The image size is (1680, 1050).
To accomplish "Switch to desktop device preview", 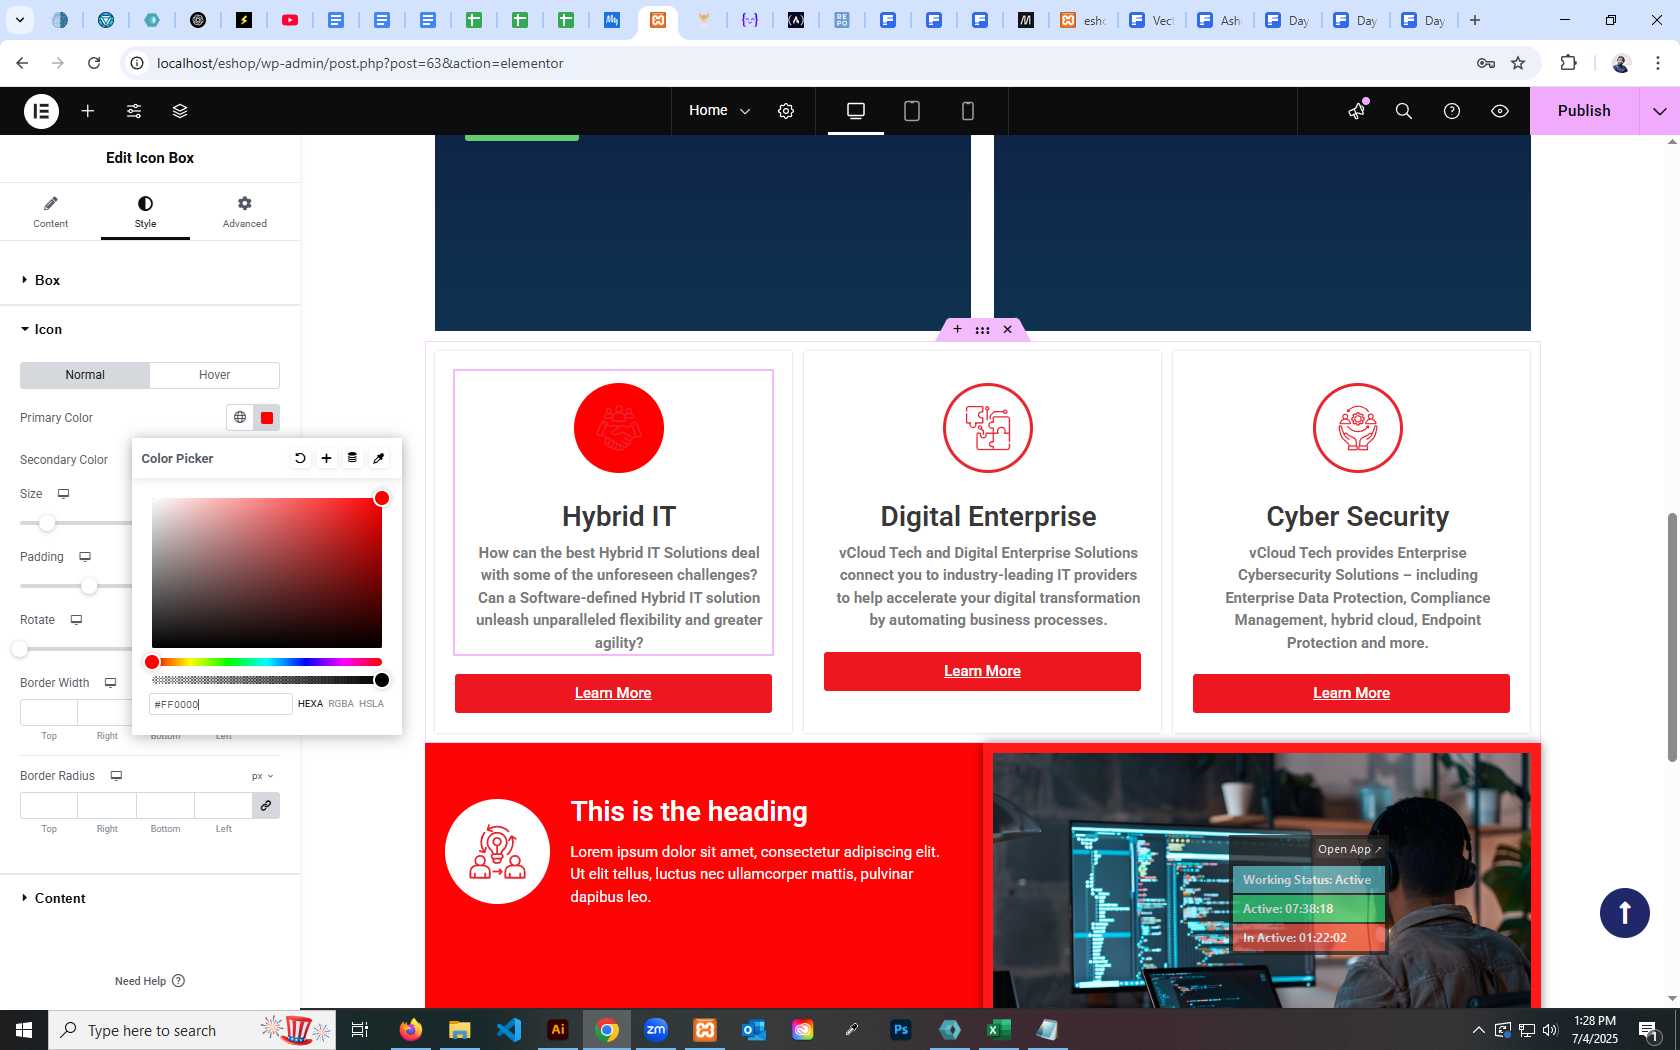I will tap(856, 111).
